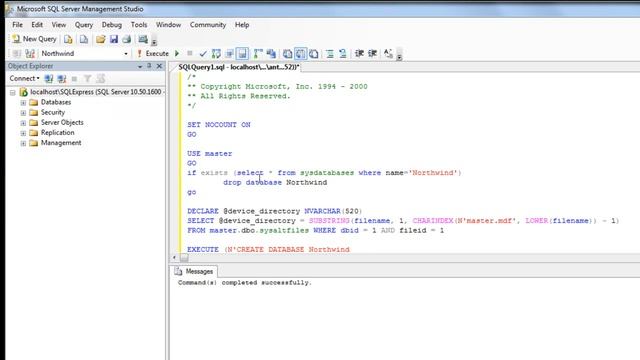This screenshot has width=640, height=360.
Task: Open the Query menu
Action: point(84,25)
